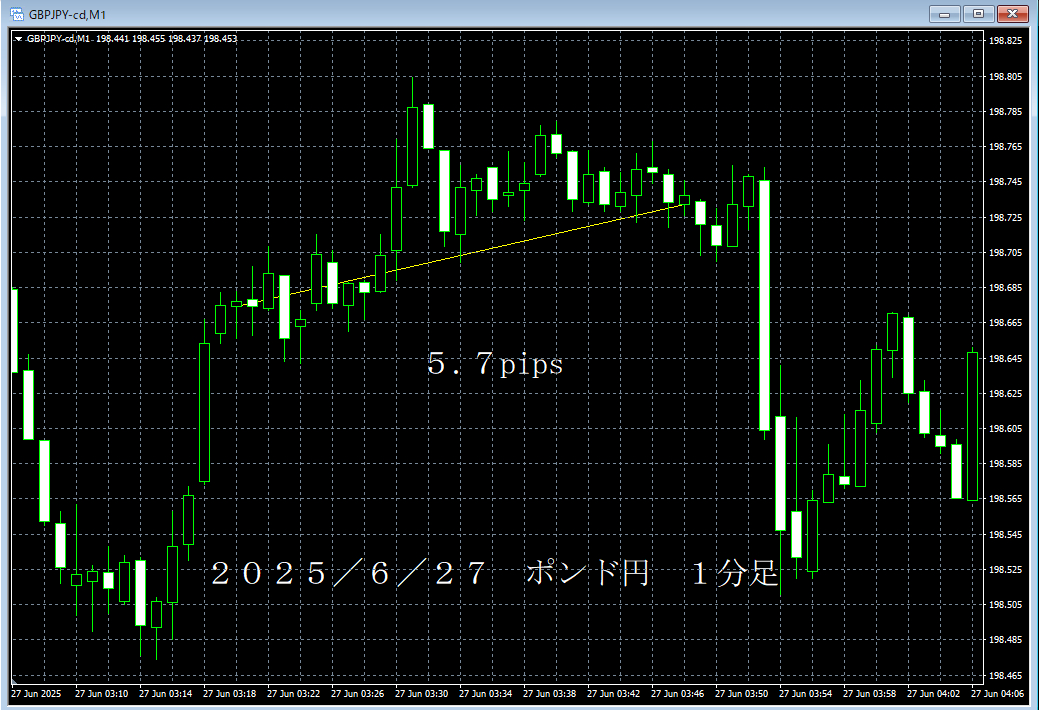
Task: Click the 27 Jun 2025 date label
Action: pyautogui.click(x=36, y=693)
